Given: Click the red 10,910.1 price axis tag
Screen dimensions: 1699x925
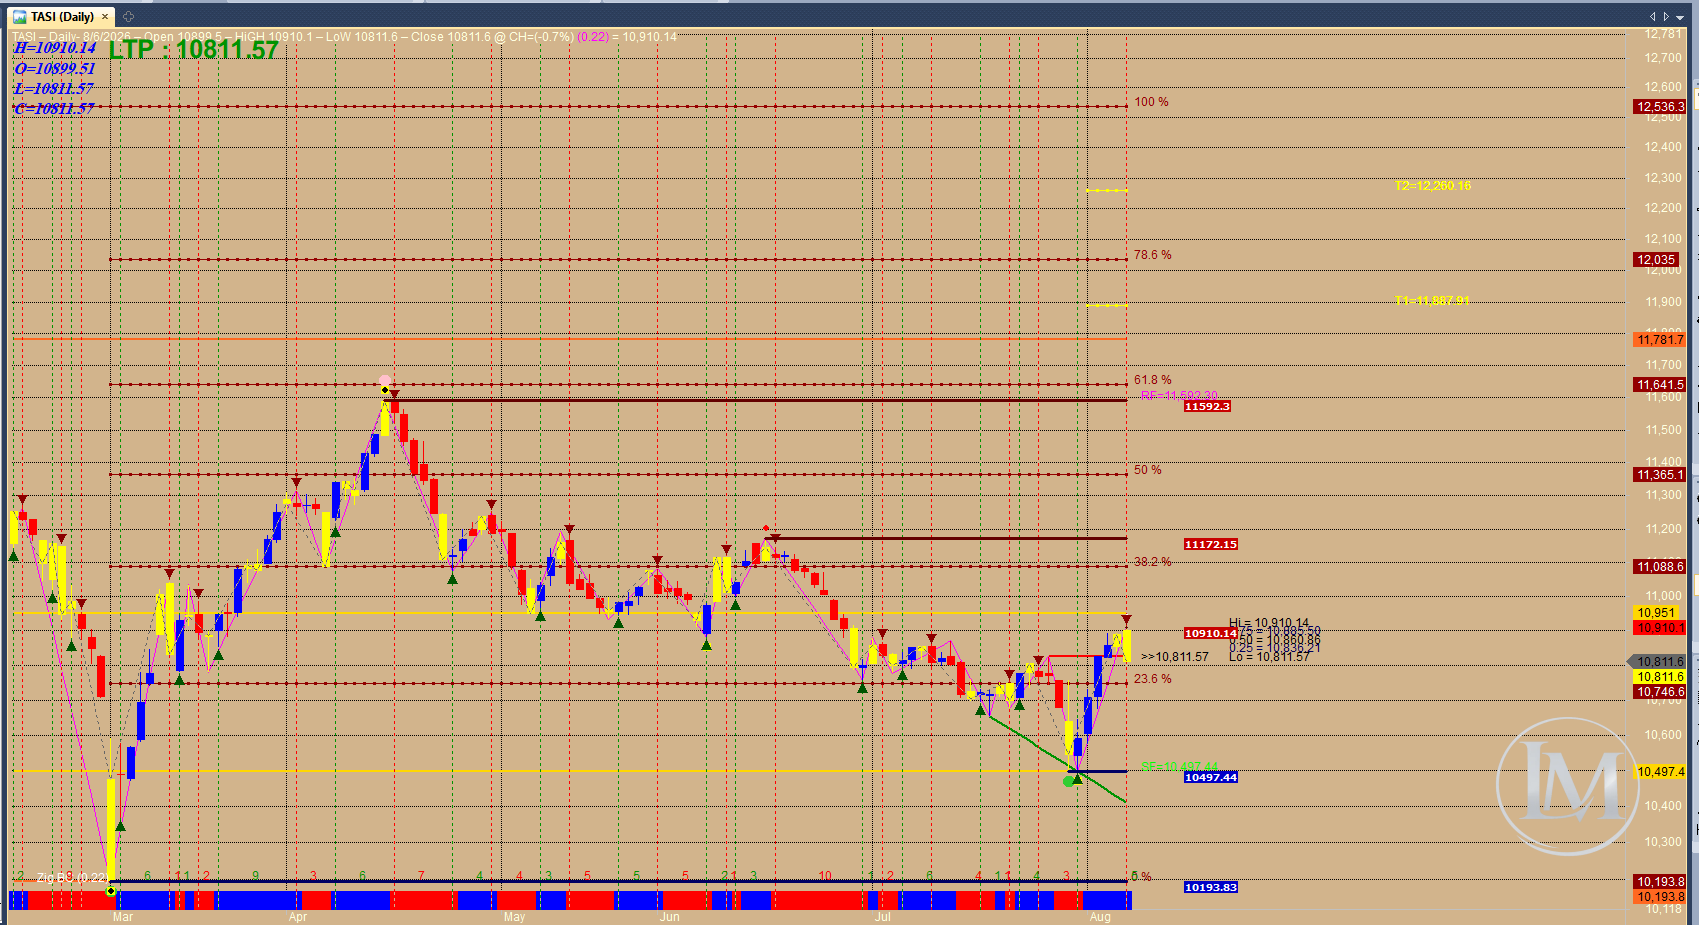Looking at the screenshot, I should pyautogui.click(x=1660, y=628).
